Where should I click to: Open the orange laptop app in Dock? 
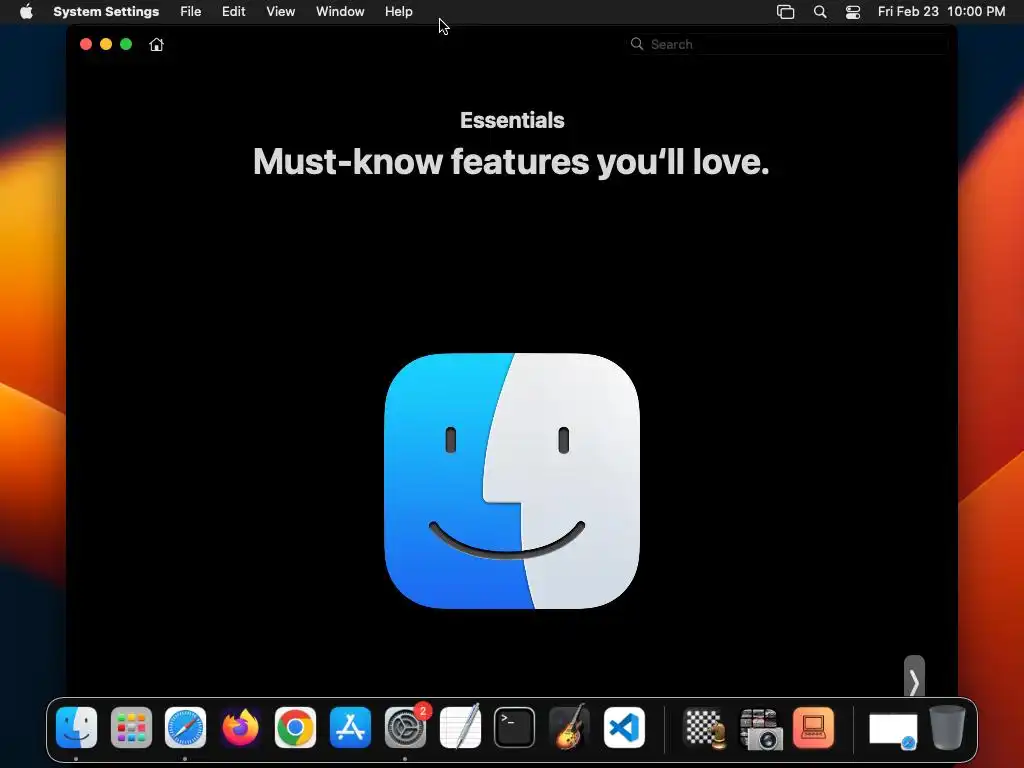pyautogui.click(x=813, y=728)
